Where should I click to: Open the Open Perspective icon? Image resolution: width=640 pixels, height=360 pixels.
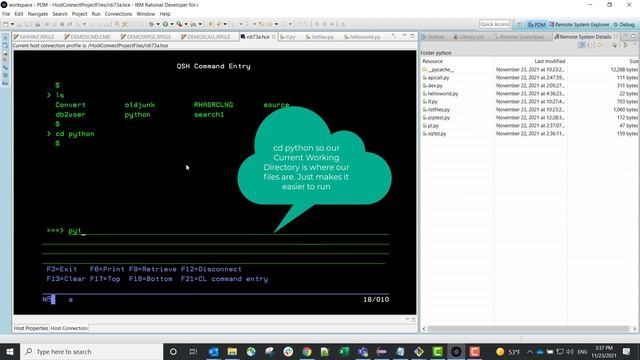(x=519, y=24)
